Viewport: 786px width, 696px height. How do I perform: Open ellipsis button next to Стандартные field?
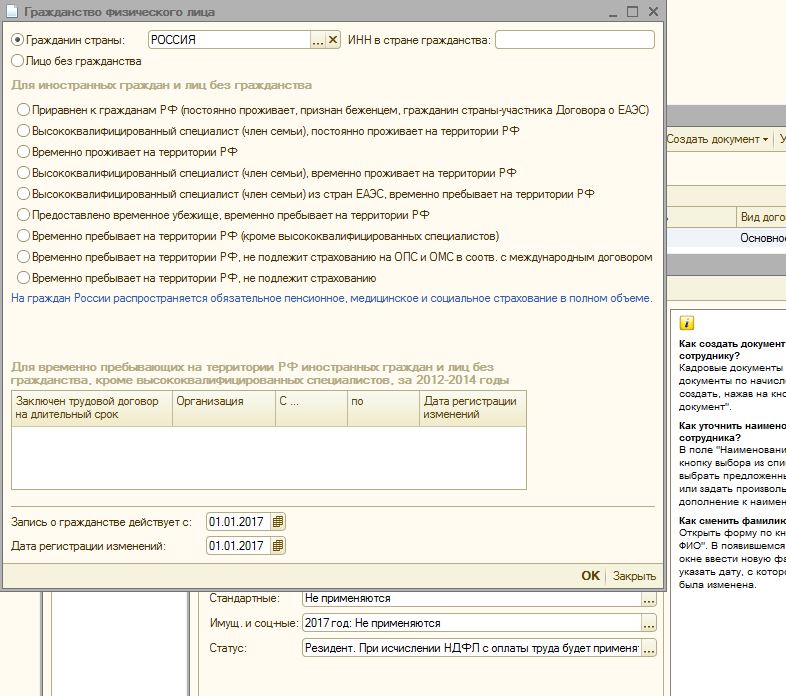point(649,599)
